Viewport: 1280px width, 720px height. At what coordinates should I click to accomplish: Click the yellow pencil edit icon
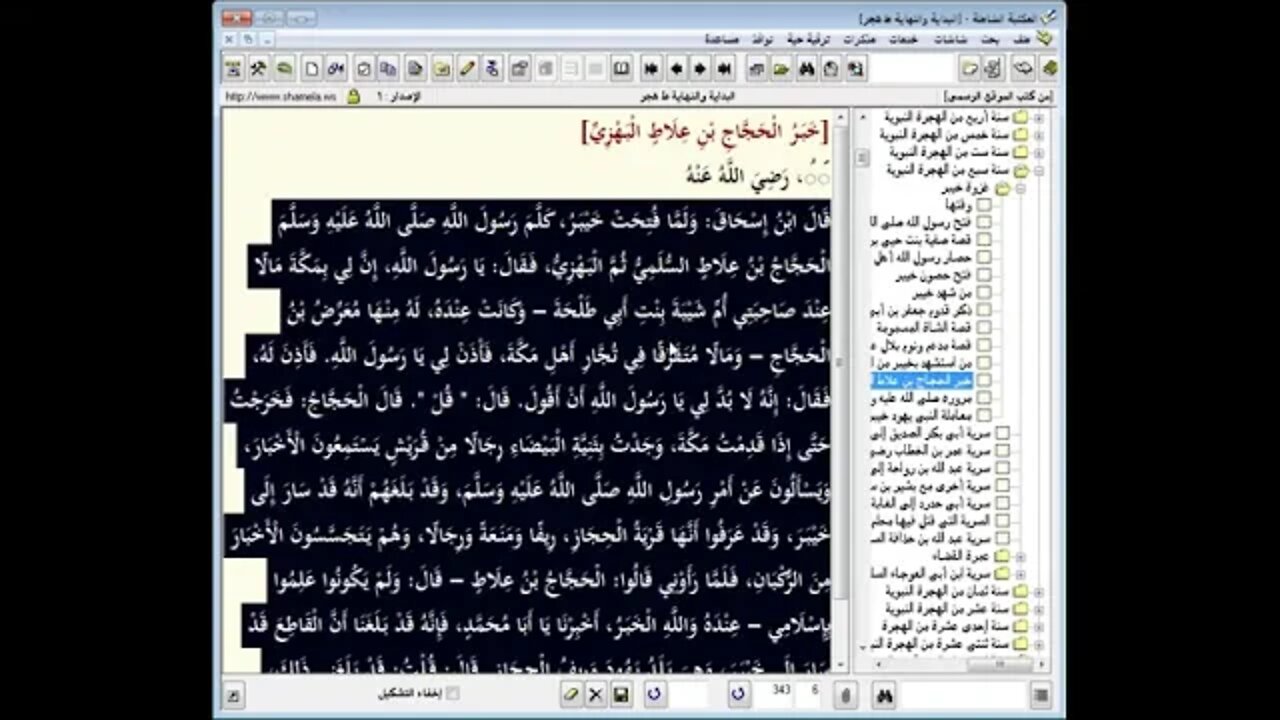coord(467,68)
